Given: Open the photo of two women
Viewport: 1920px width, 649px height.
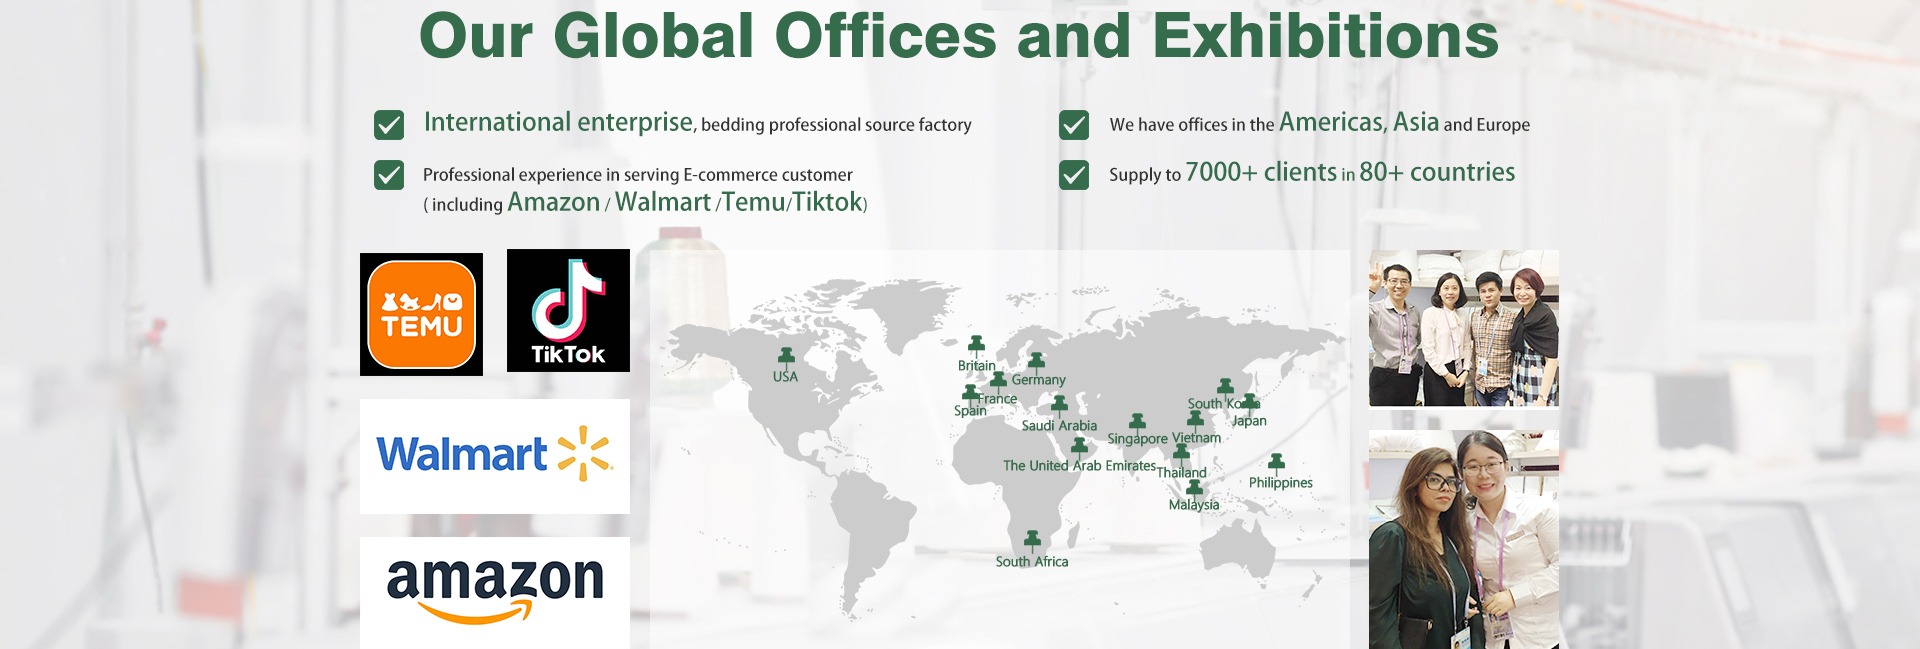Looking at the screenshot, I should click(x=1464, y=540).
